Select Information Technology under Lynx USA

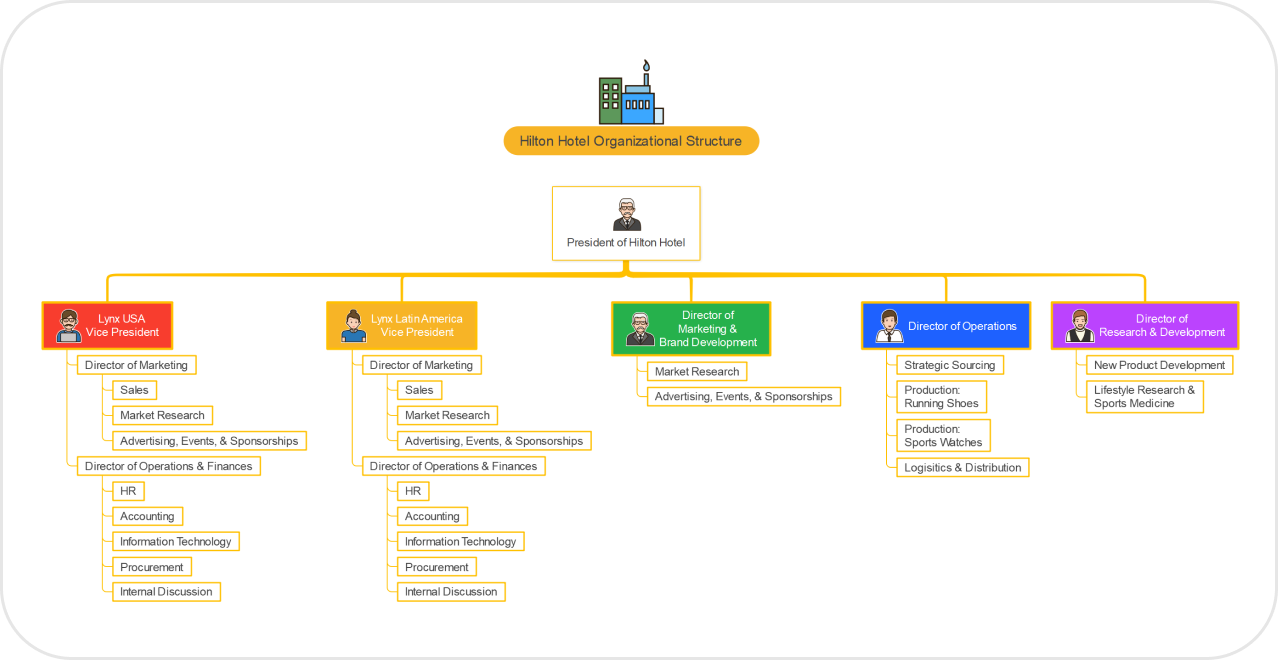click(x=176, y=542)
